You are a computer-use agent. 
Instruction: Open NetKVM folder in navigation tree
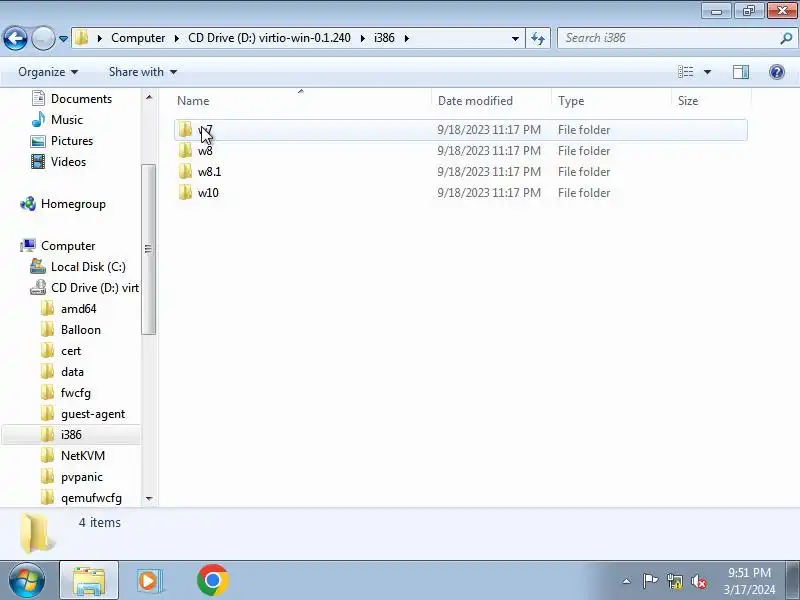point(83,455)
